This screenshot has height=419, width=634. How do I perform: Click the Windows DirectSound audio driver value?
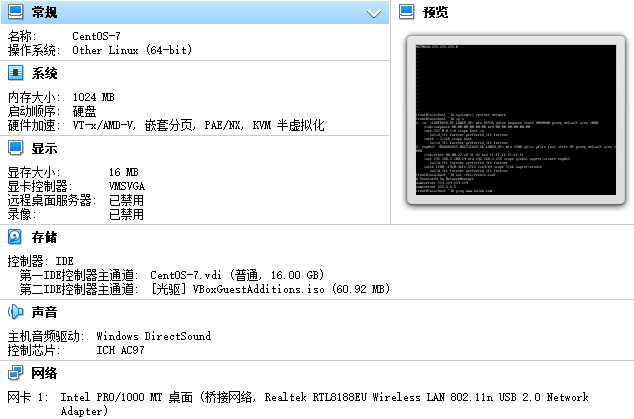[x=153, y=336]
